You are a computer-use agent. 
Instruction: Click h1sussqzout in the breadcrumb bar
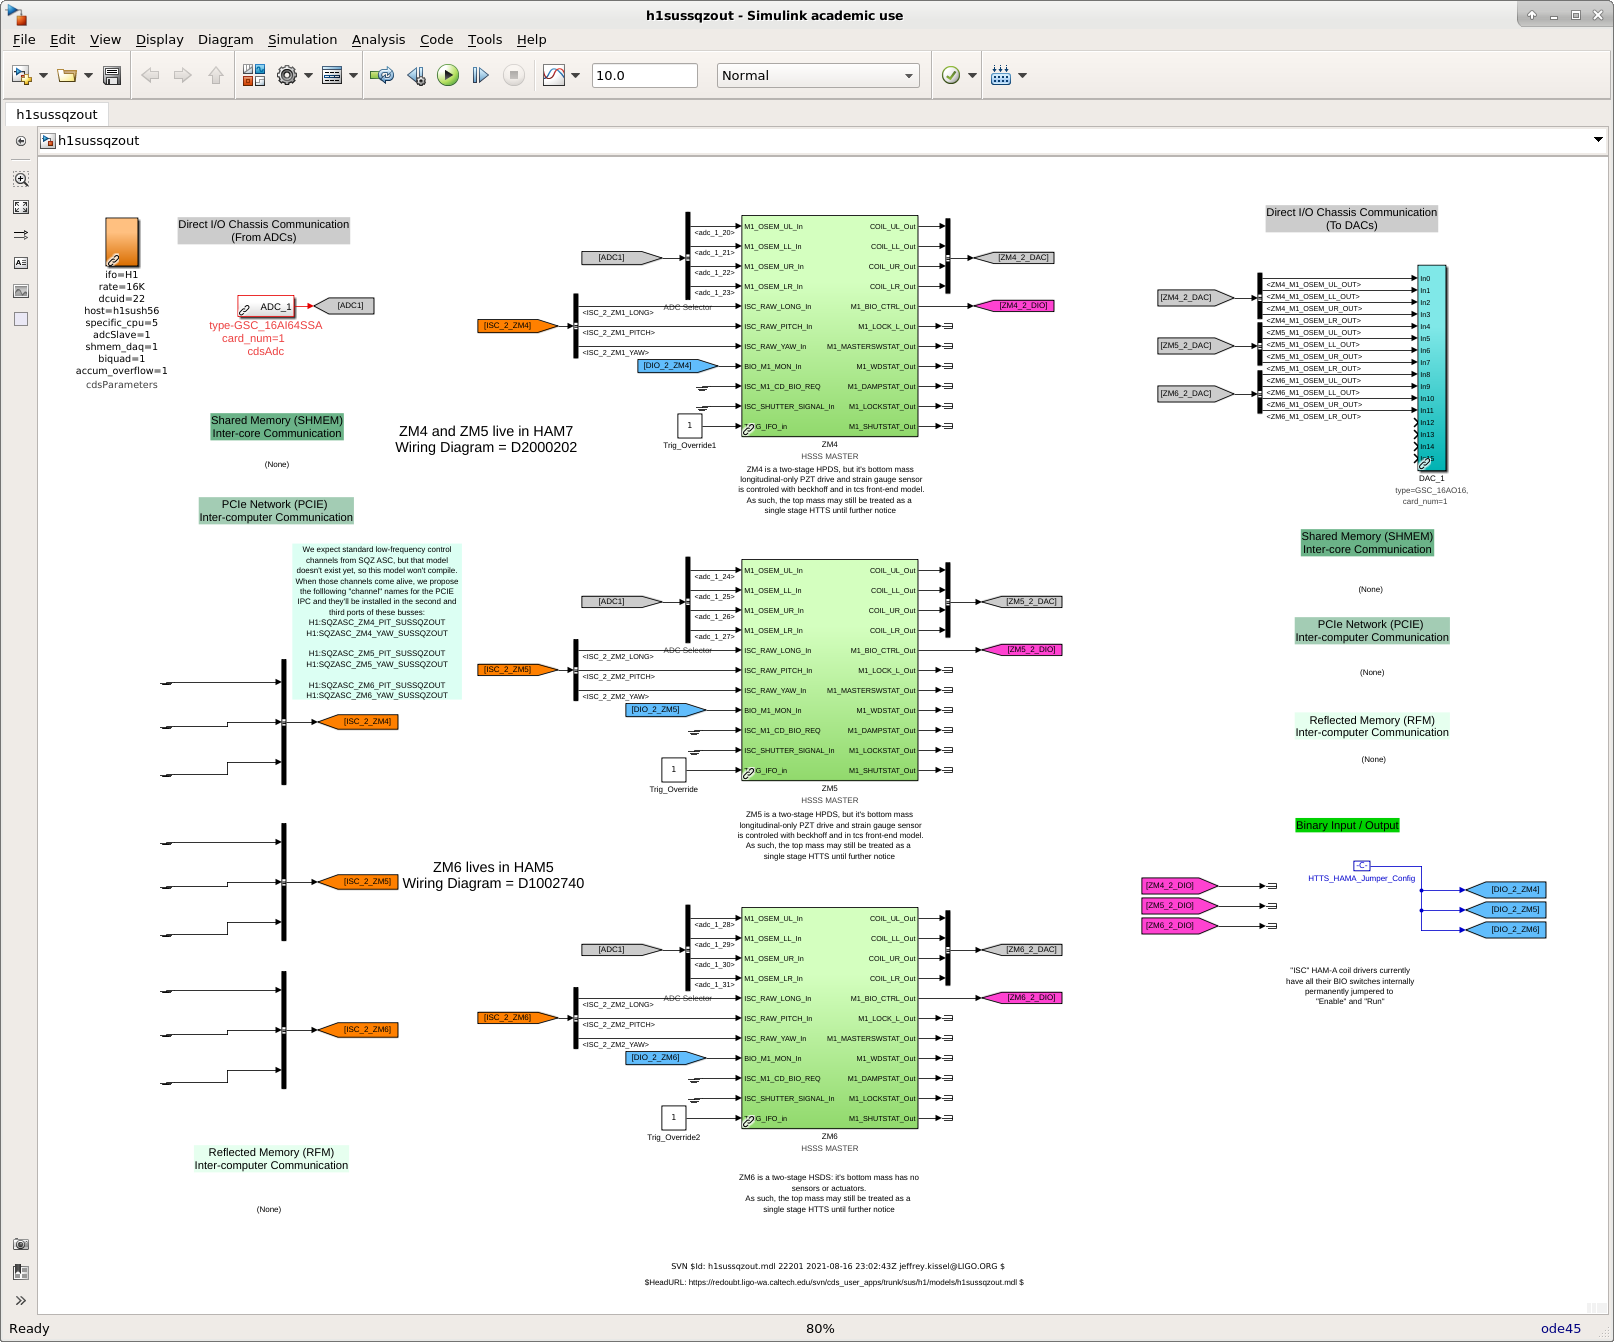tap(98, 140)
